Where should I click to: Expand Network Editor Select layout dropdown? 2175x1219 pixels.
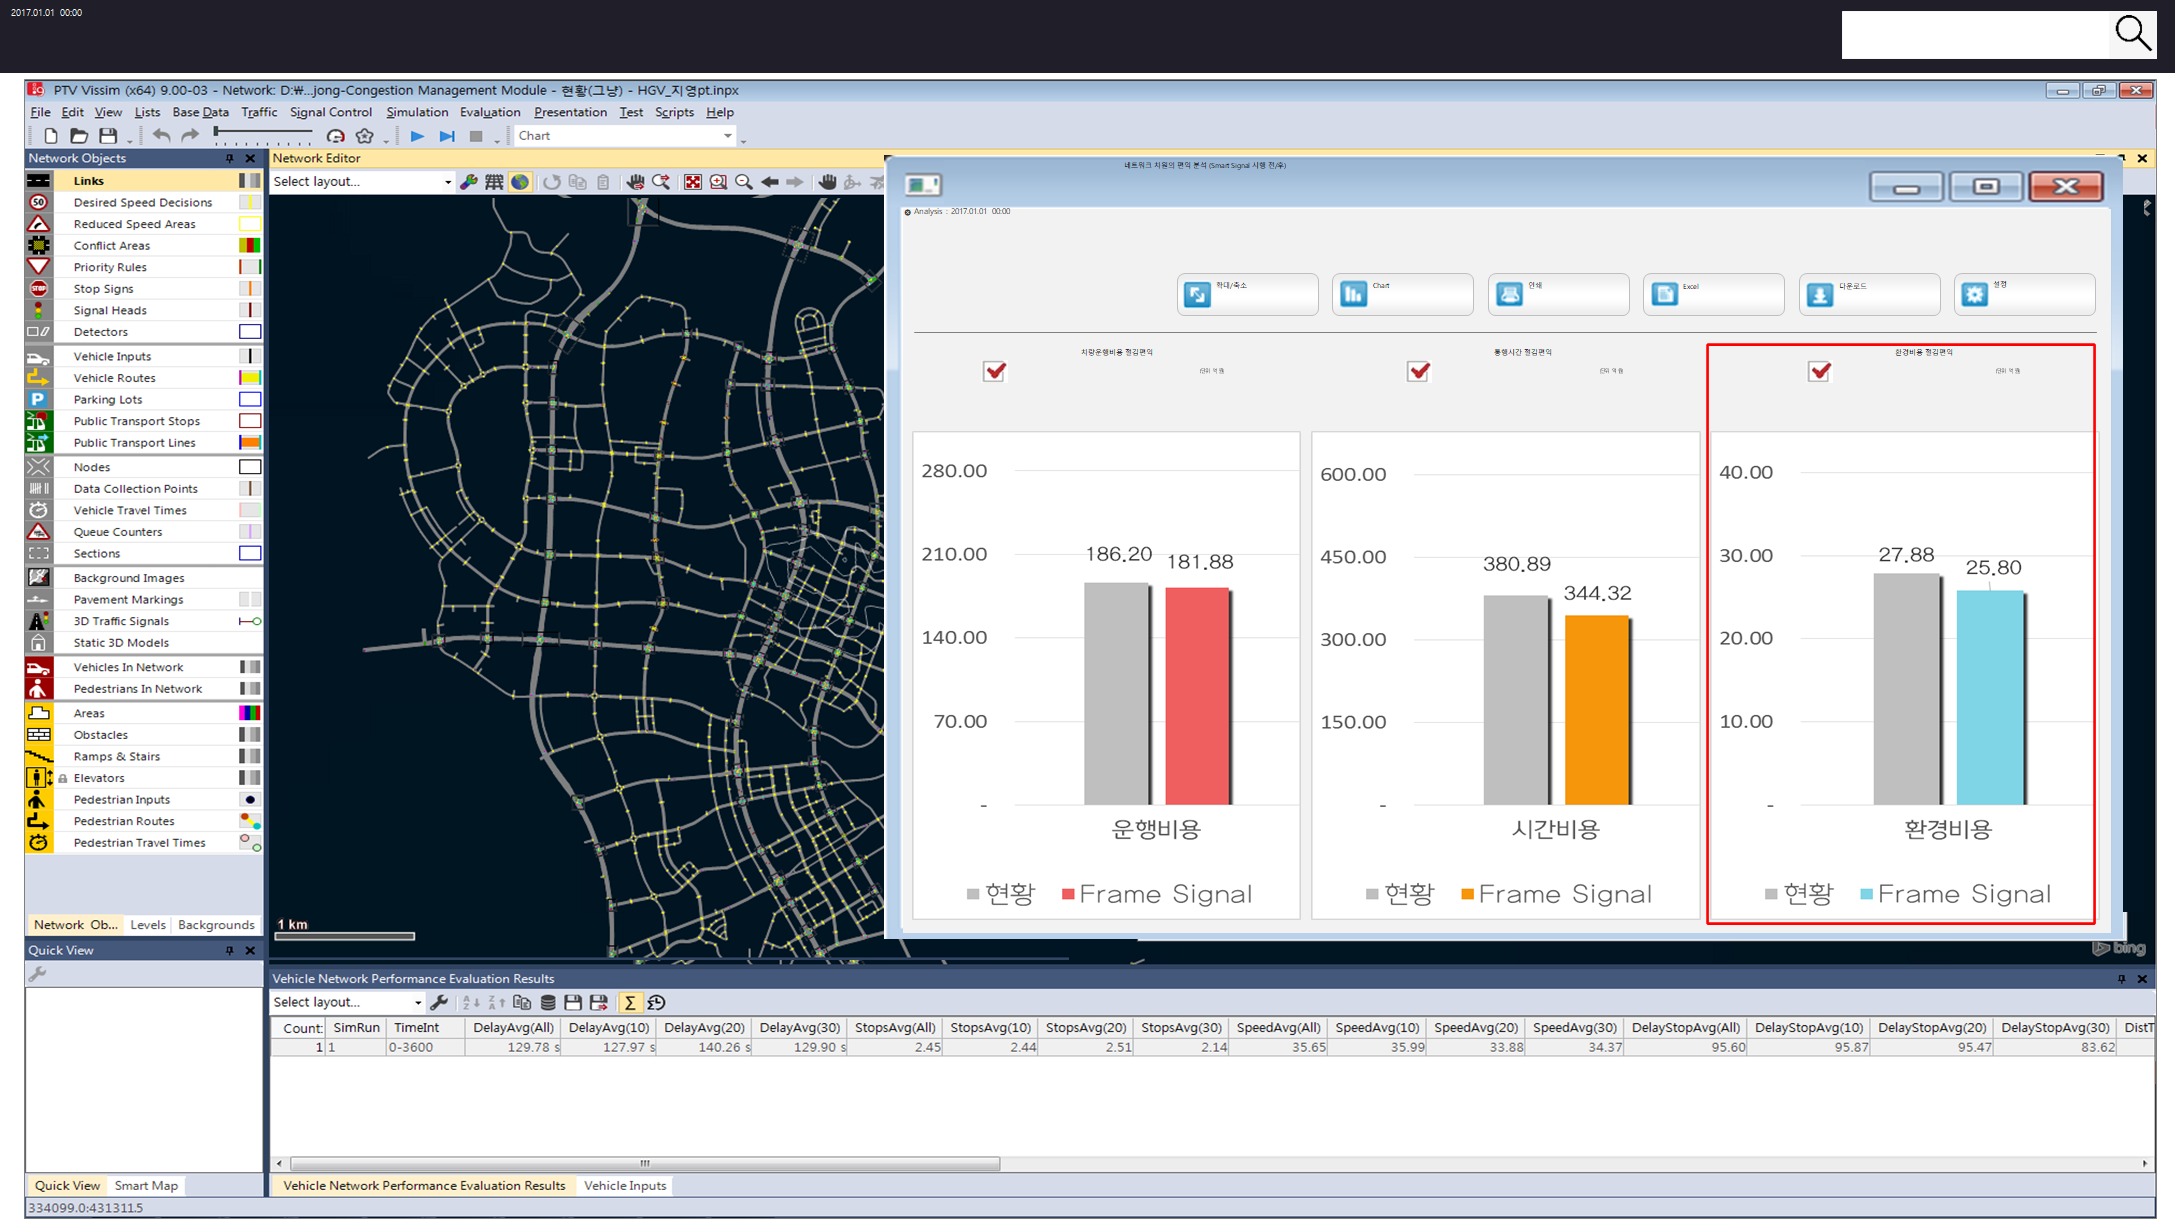[447, 182]
